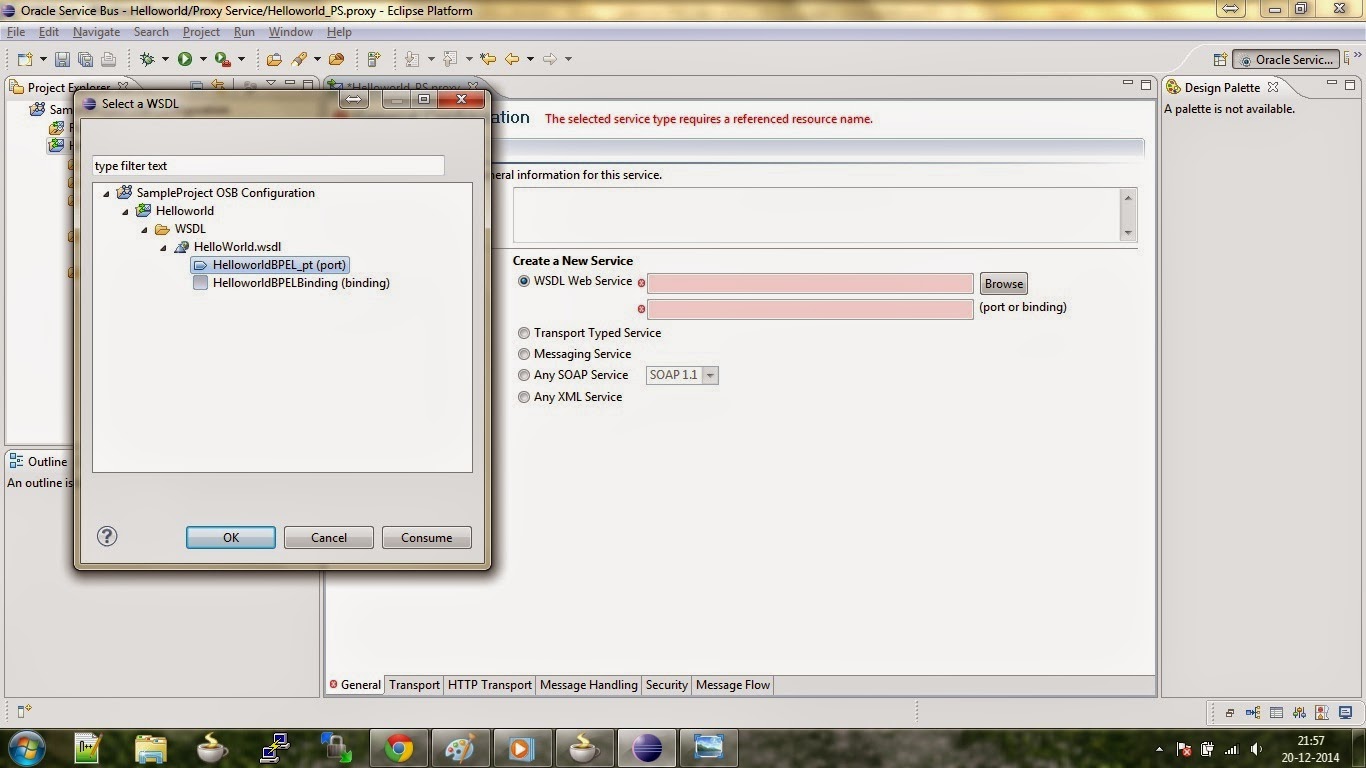Select the Oracle Service Bus perspective button
This screenshot has width=1366, height=768.
pyautogui.click(x=1285, y=60)
